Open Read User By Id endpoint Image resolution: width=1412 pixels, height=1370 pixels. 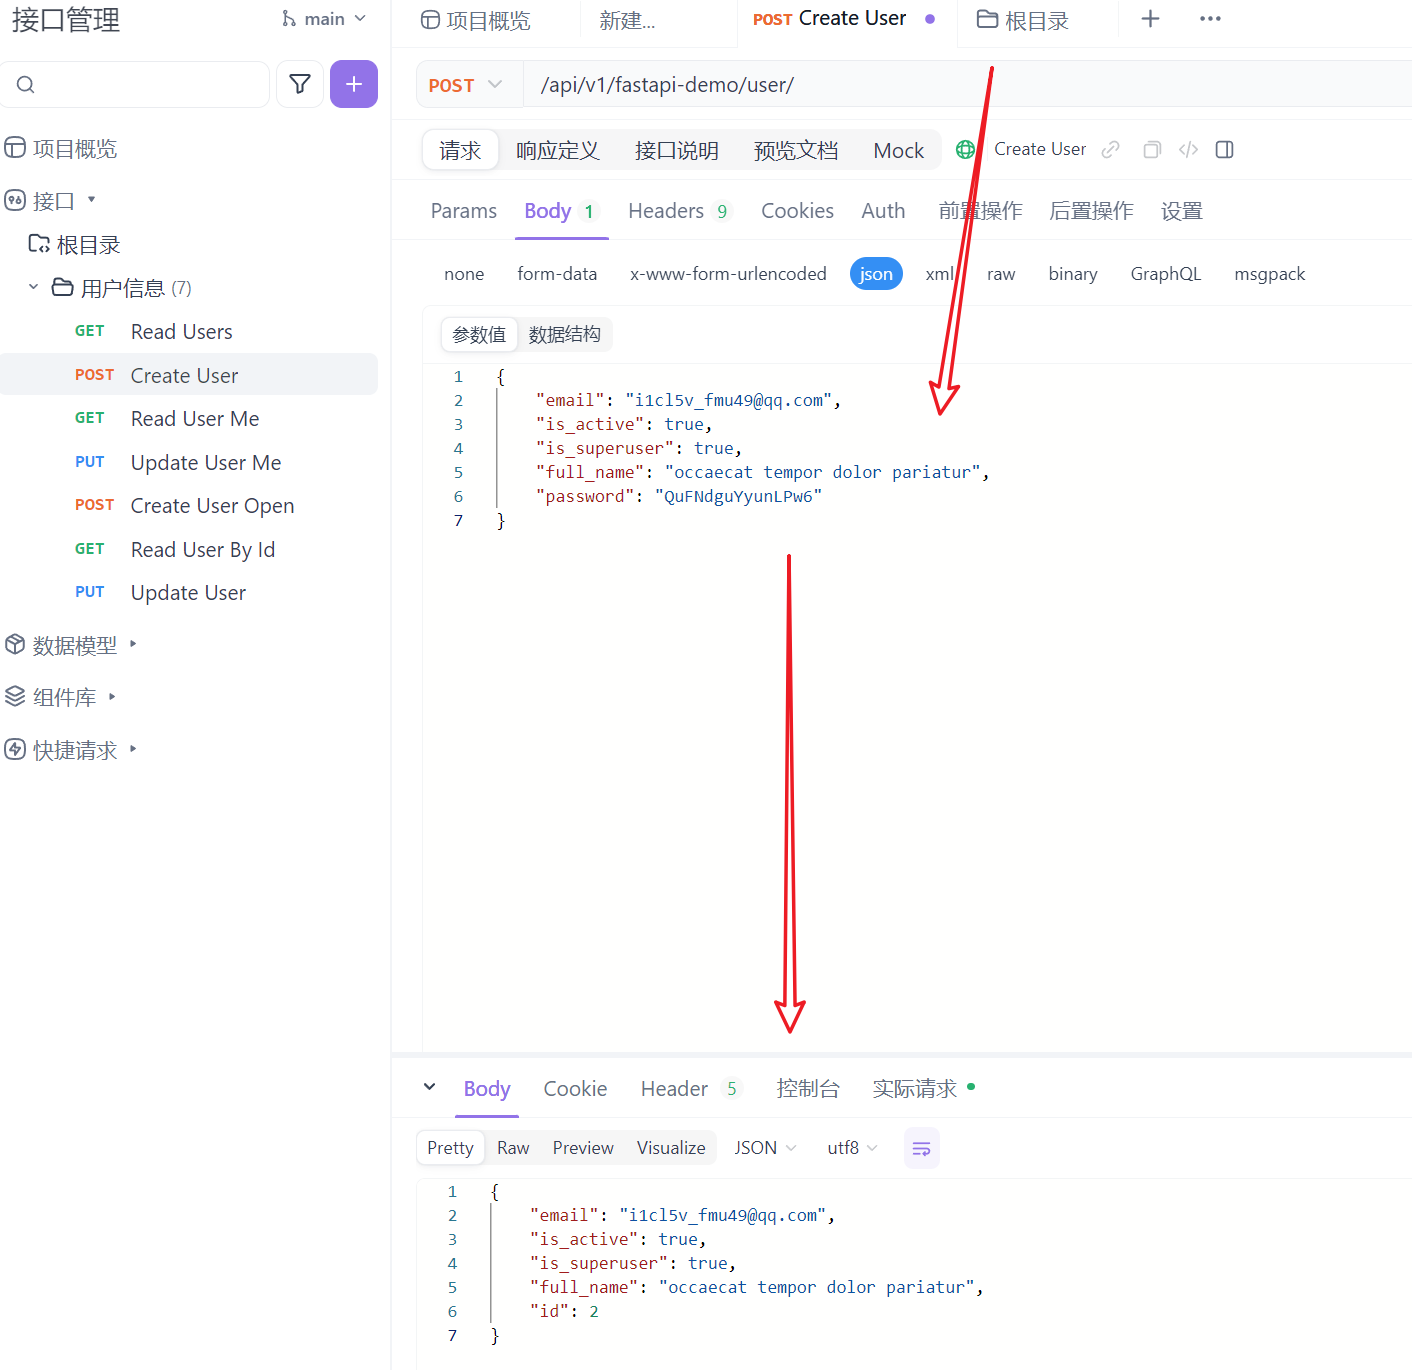[x=203, y=550]
